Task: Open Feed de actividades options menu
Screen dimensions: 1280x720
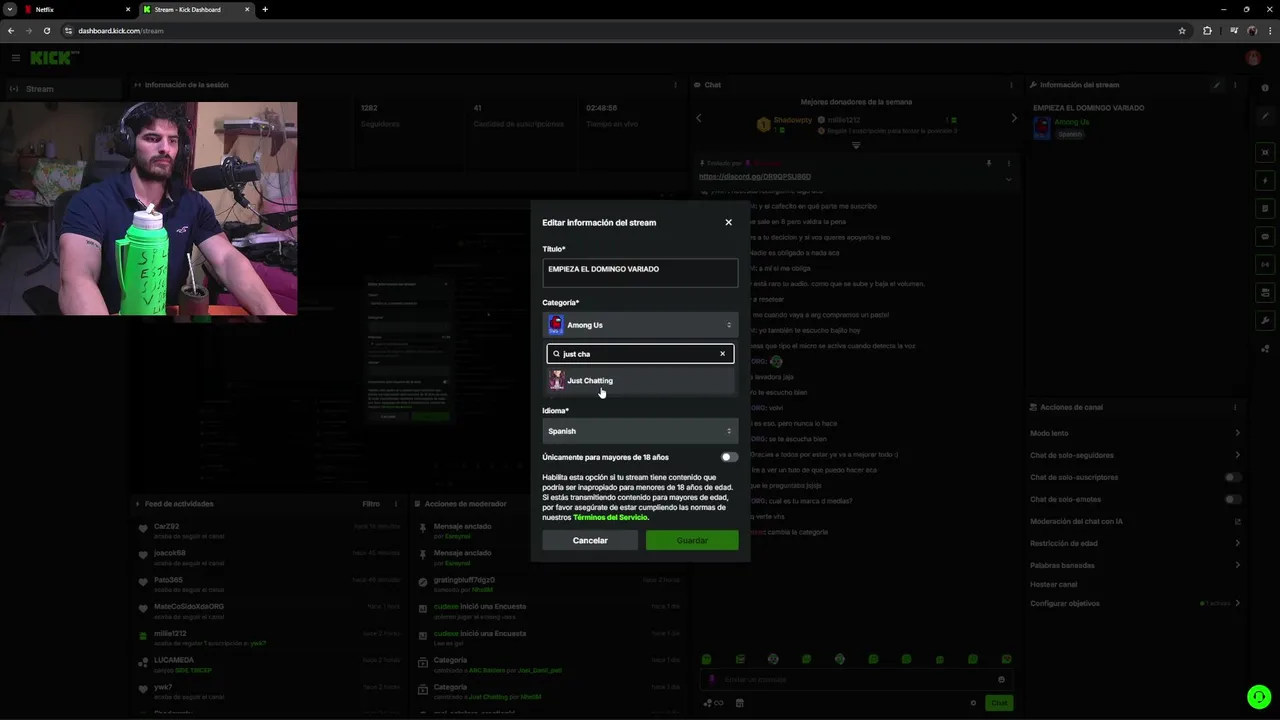Action: tap(396, 504)
